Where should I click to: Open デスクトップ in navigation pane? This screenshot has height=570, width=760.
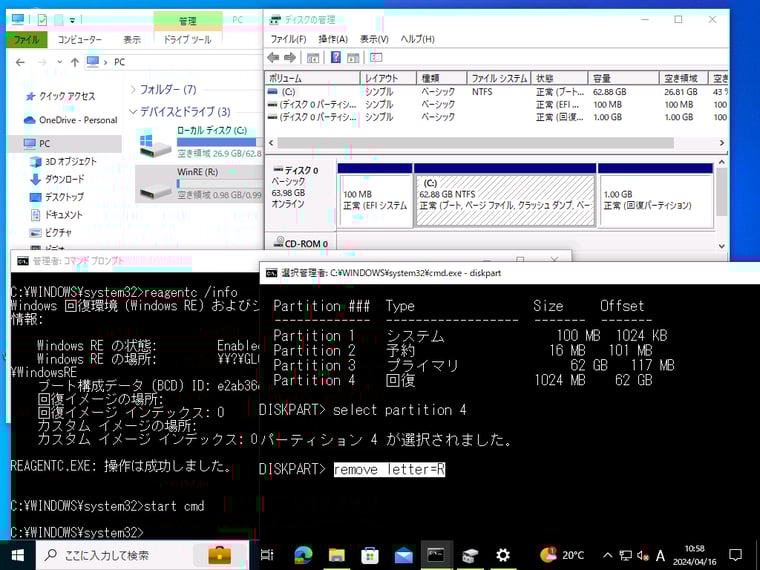(64, 197)
